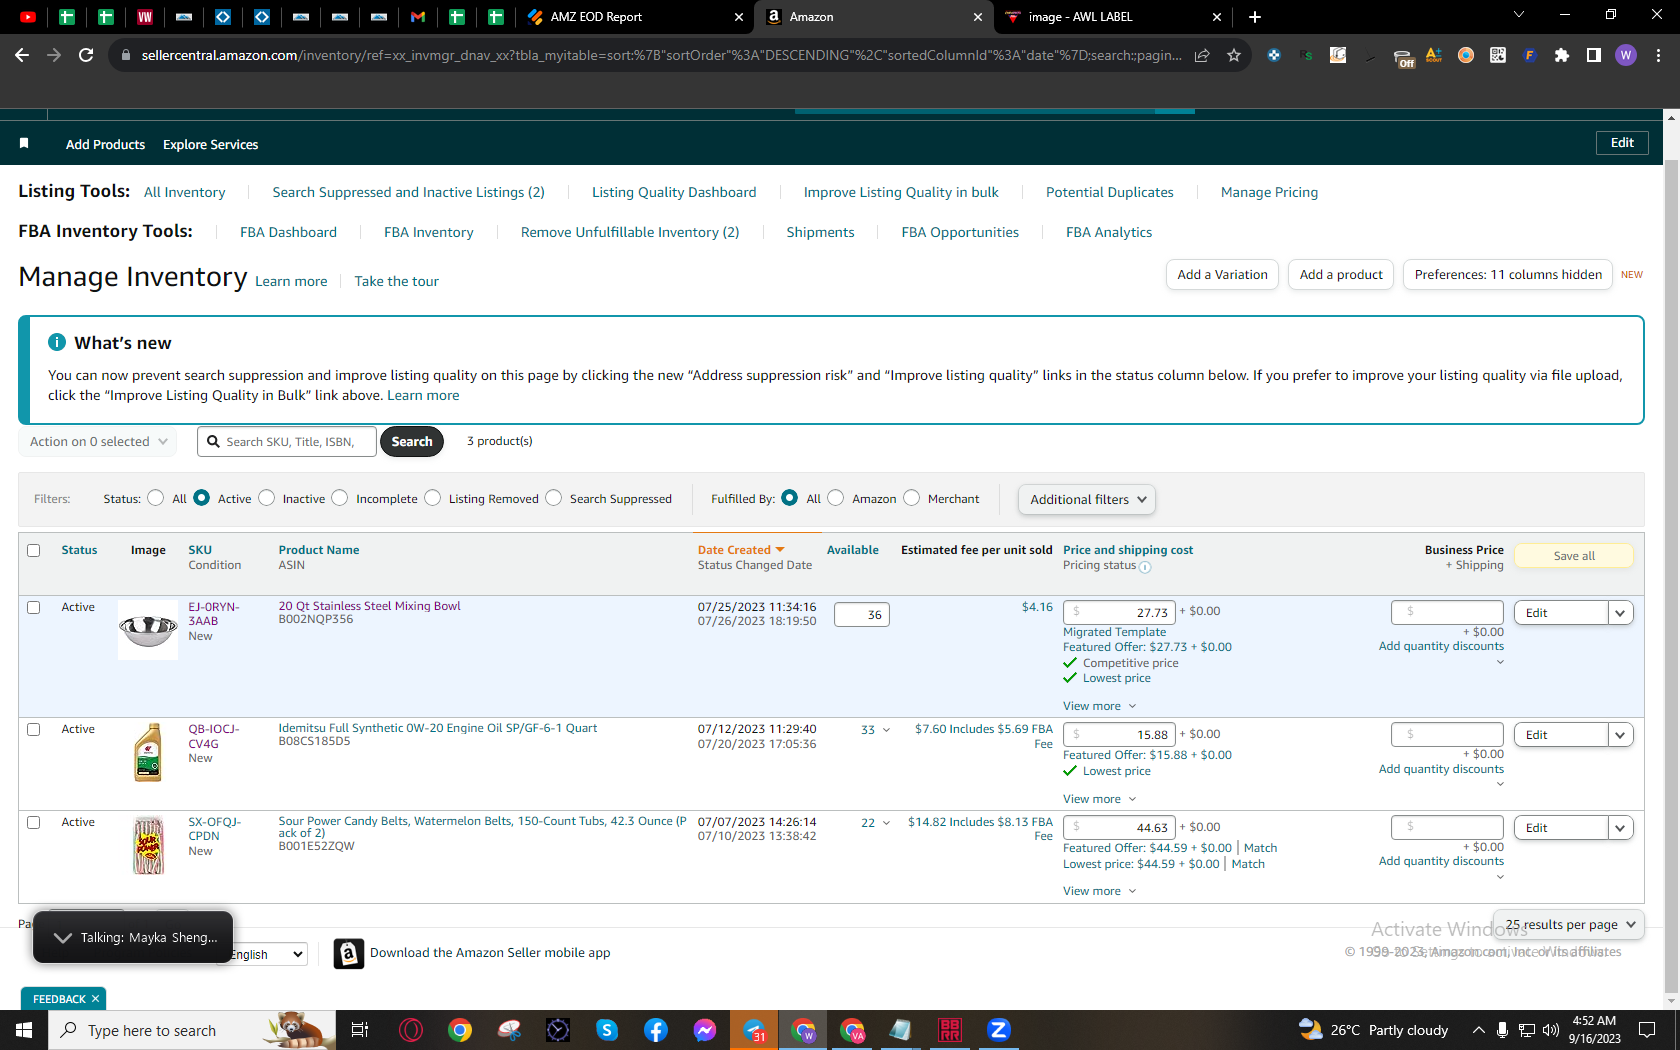The height and width of the screenshot is (1050, 1680).
Task: Go to the Shipments tool
Action: (820, 232)
